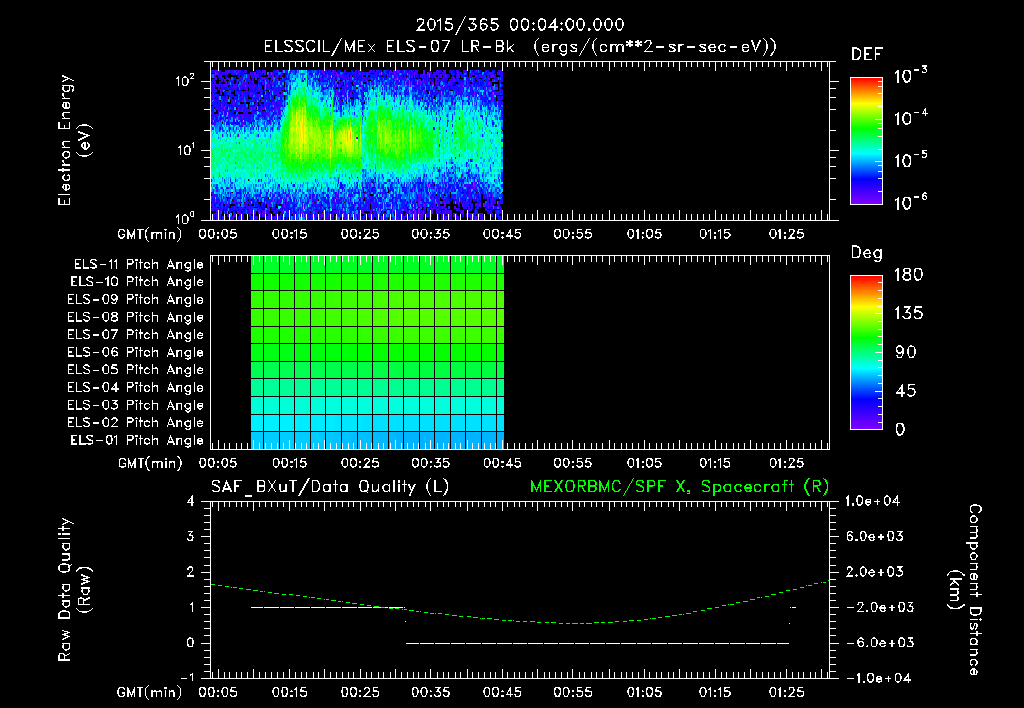Click the SAF_BXuT/Data Quality (L) title

tap(330, 487)
